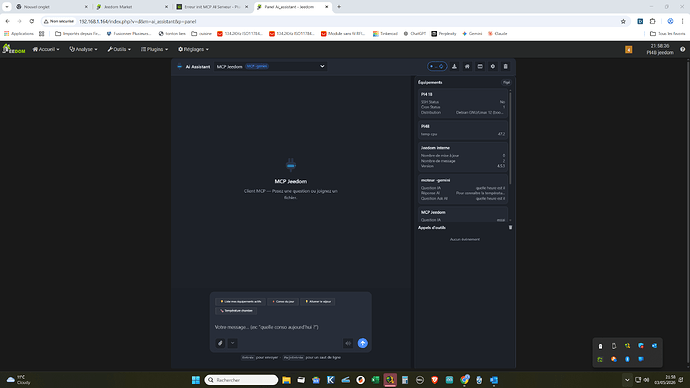Switch to the Nouvel onglet tab
Image resolution: width=690 pixels, height=388 pixels.
(51, 7)
